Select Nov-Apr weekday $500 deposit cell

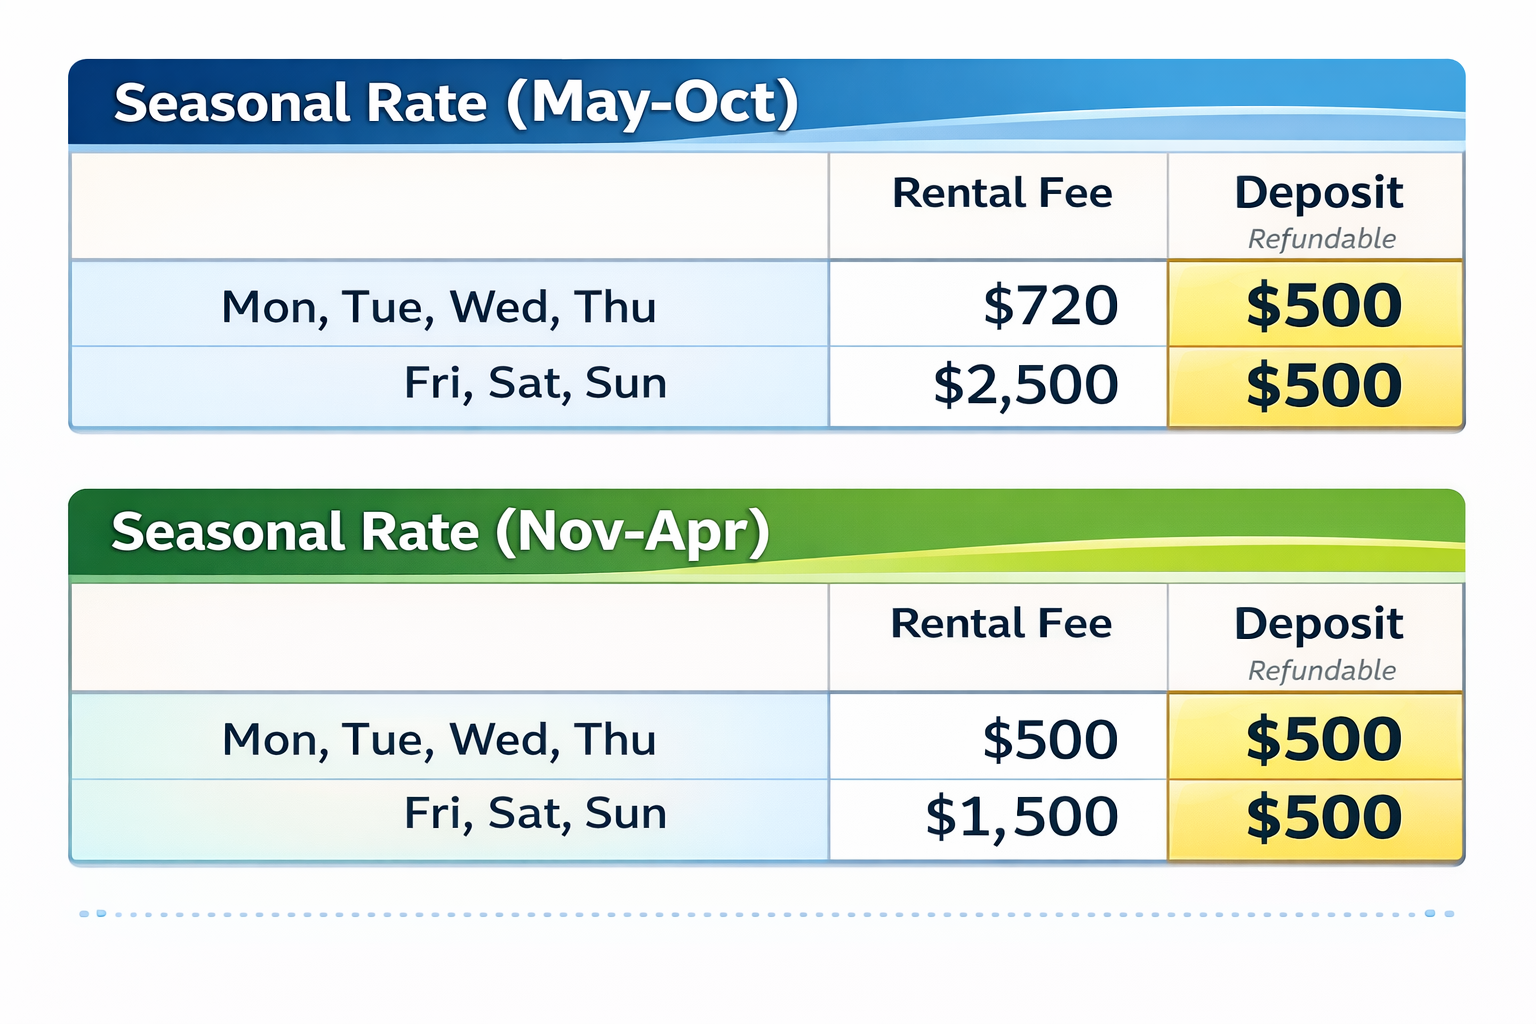(1323, 739)
